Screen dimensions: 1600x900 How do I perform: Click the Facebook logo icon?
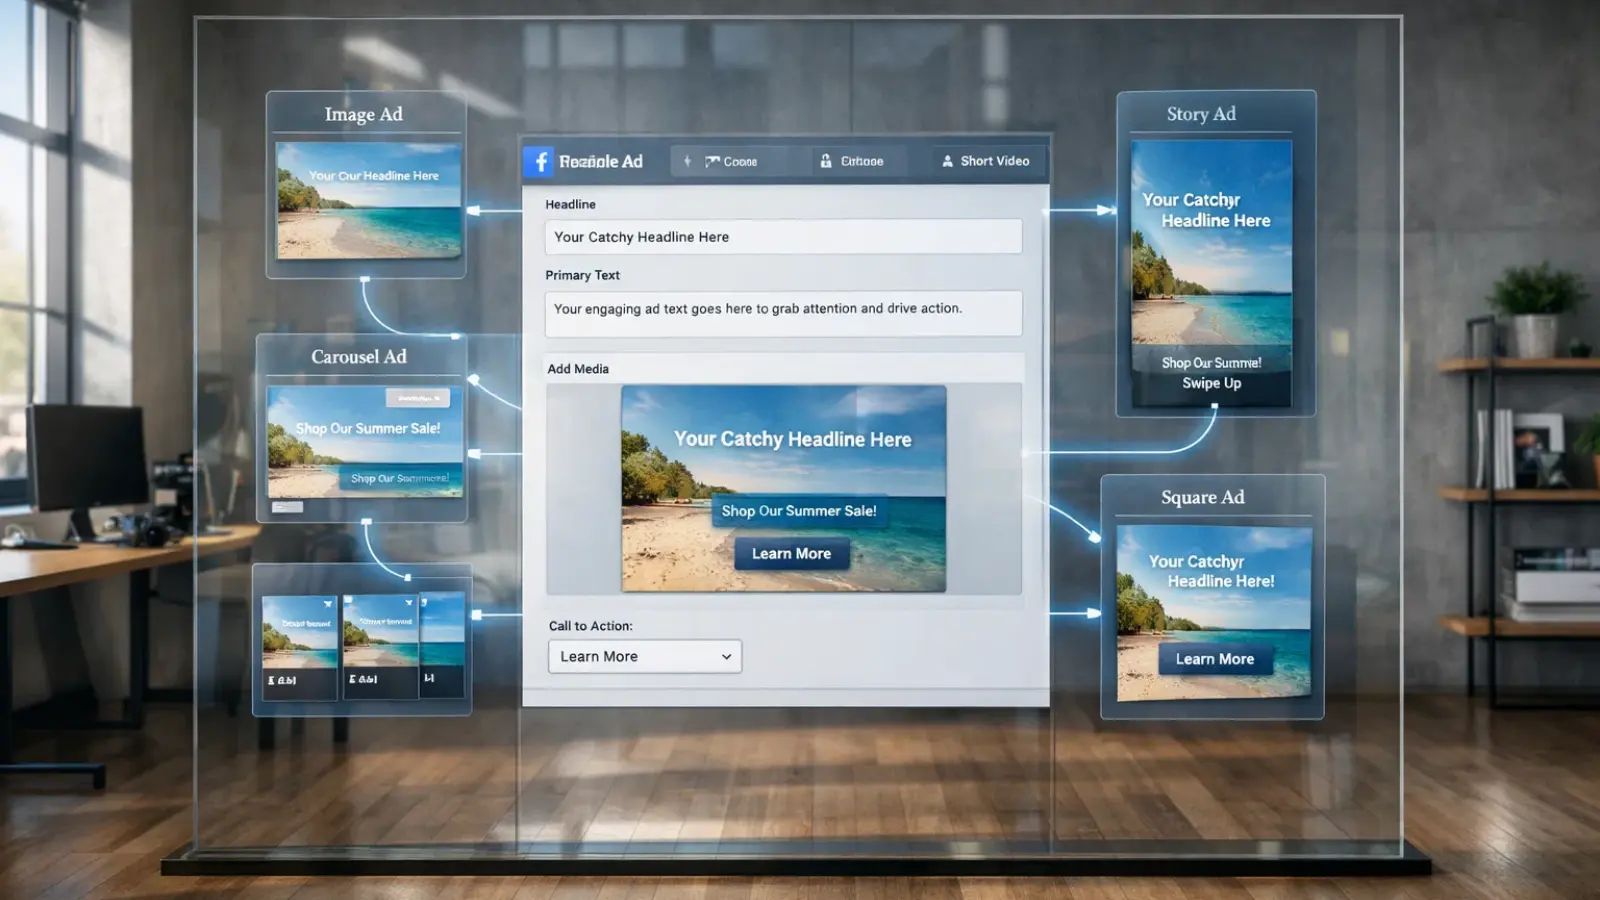point(540,161)
